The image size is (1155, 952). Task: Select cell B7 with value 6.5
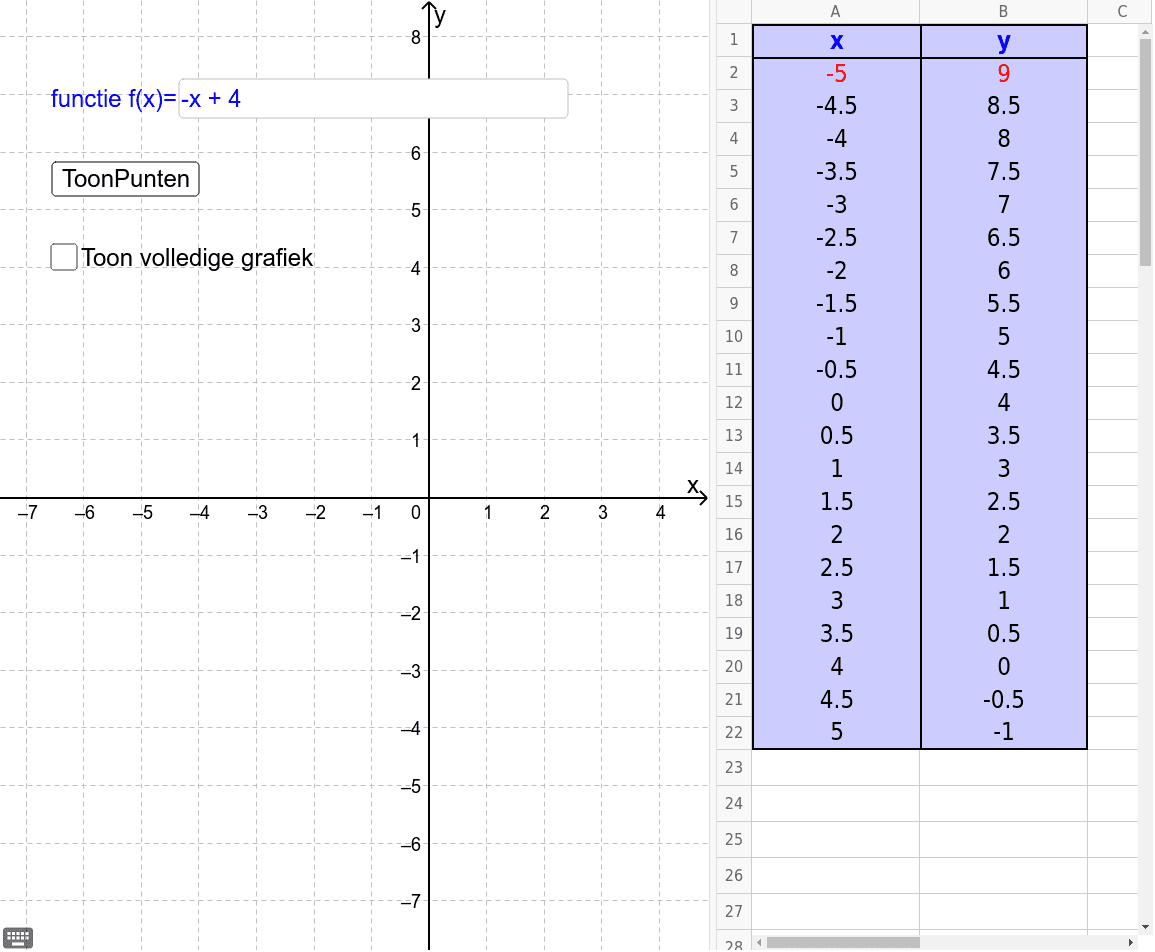(x=1003, y=238)
